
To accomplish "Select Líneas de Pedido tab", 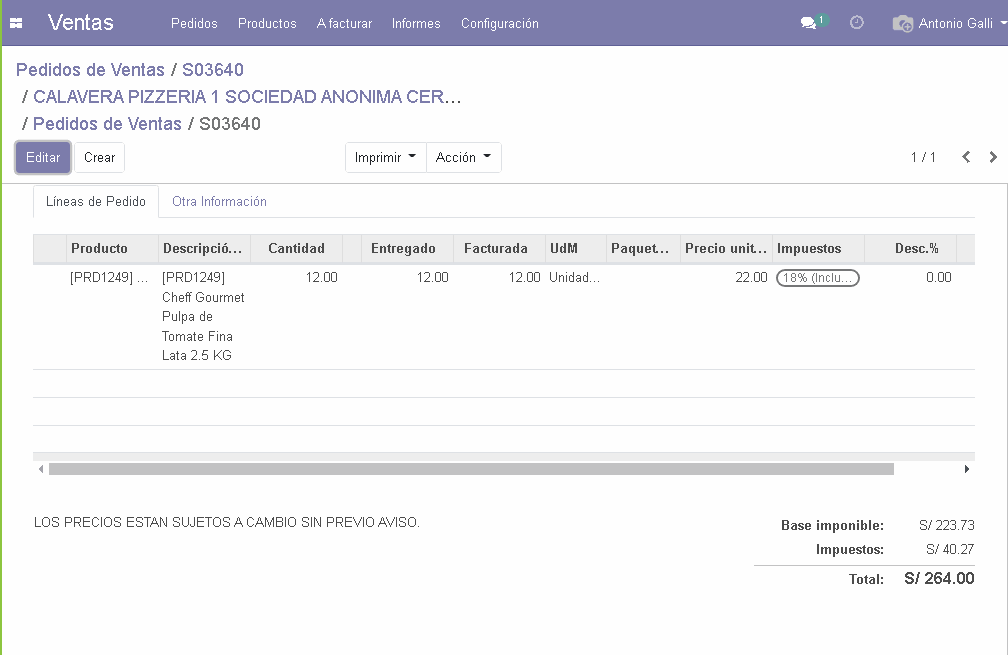I will coord(96,201).
